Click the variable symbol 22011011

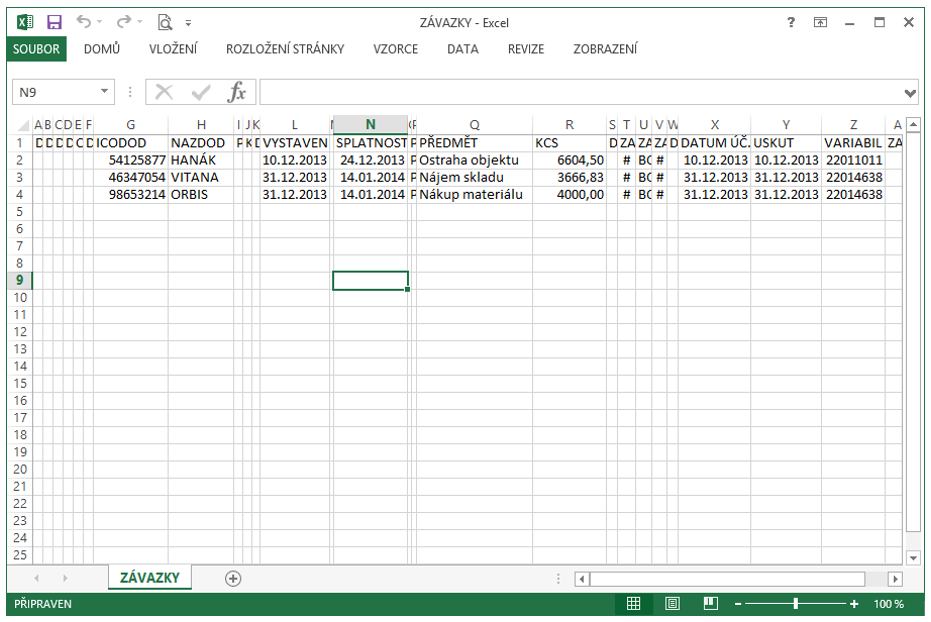(853, 160)
